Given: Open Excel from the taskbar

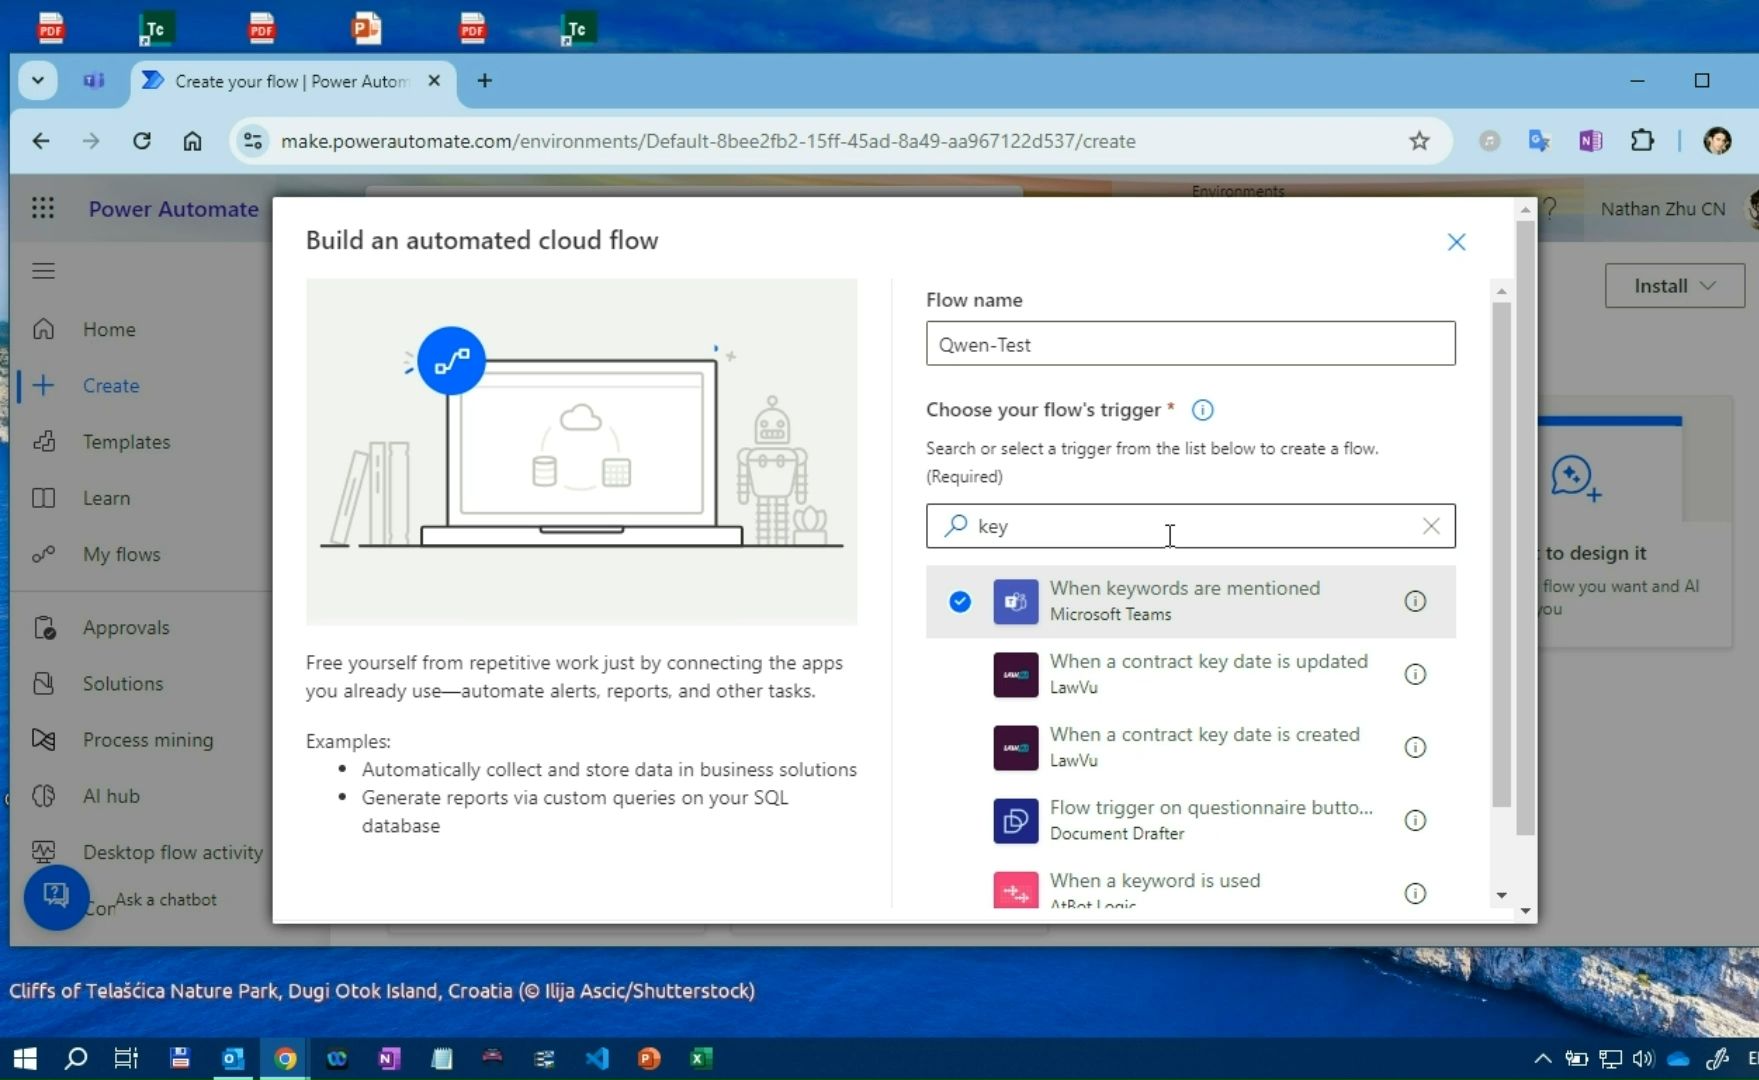Looking at the screenshot, I should (x=701, y=1058).
